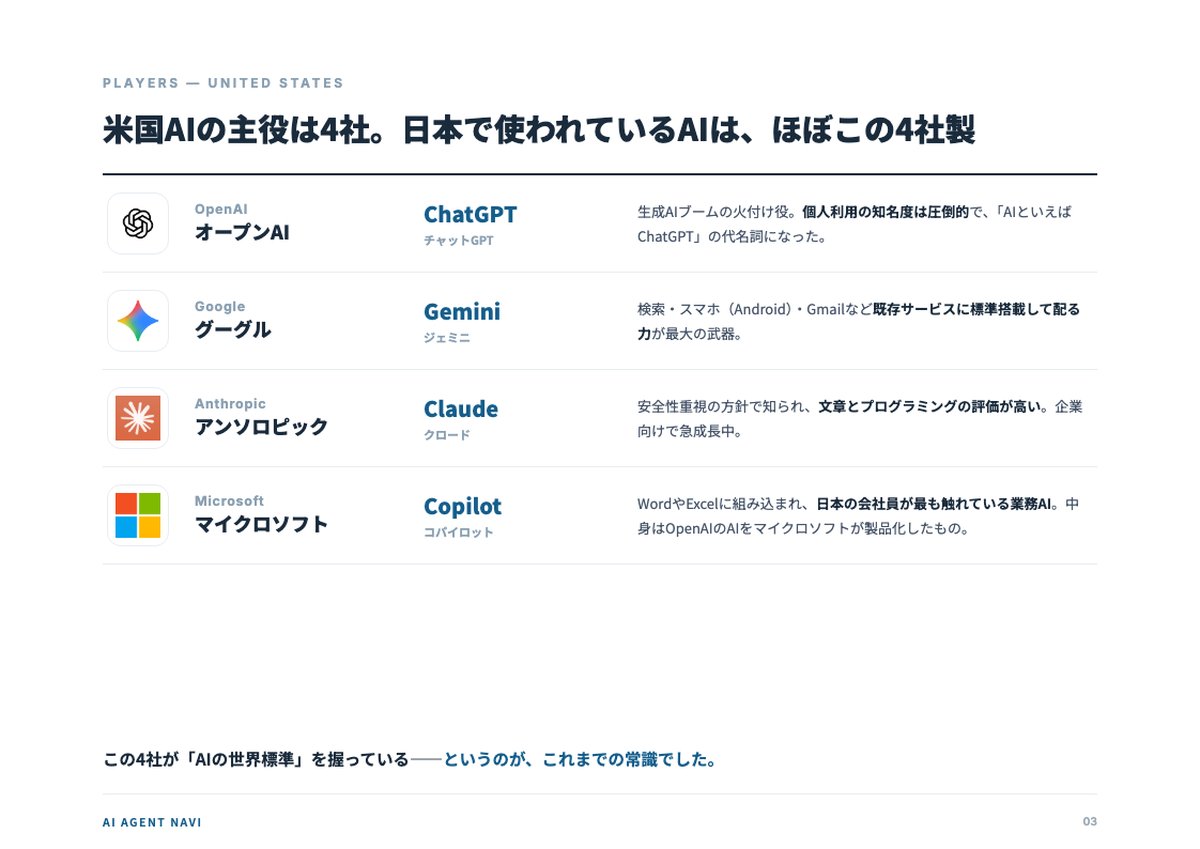Click the slide headline starting with 米国AIの主役は4社

[x=539, y=130]
